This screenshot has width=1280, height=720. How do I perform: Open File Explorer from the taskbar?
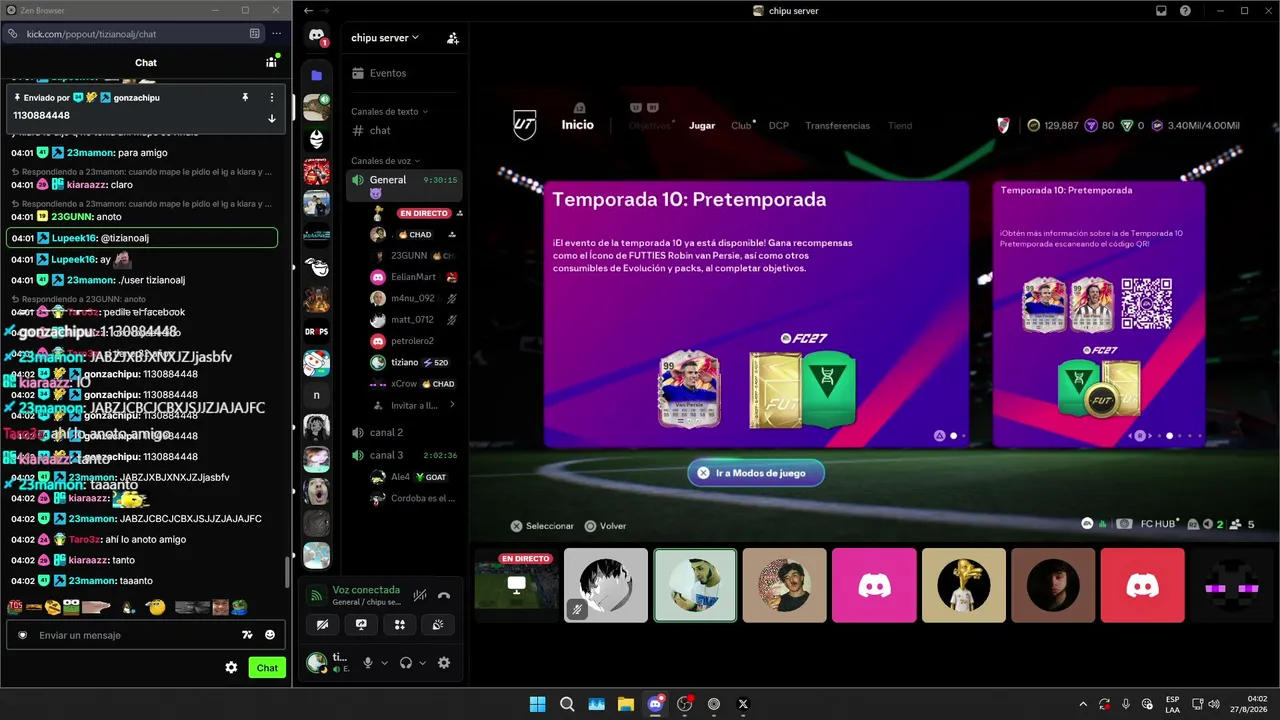pos(625,704)
